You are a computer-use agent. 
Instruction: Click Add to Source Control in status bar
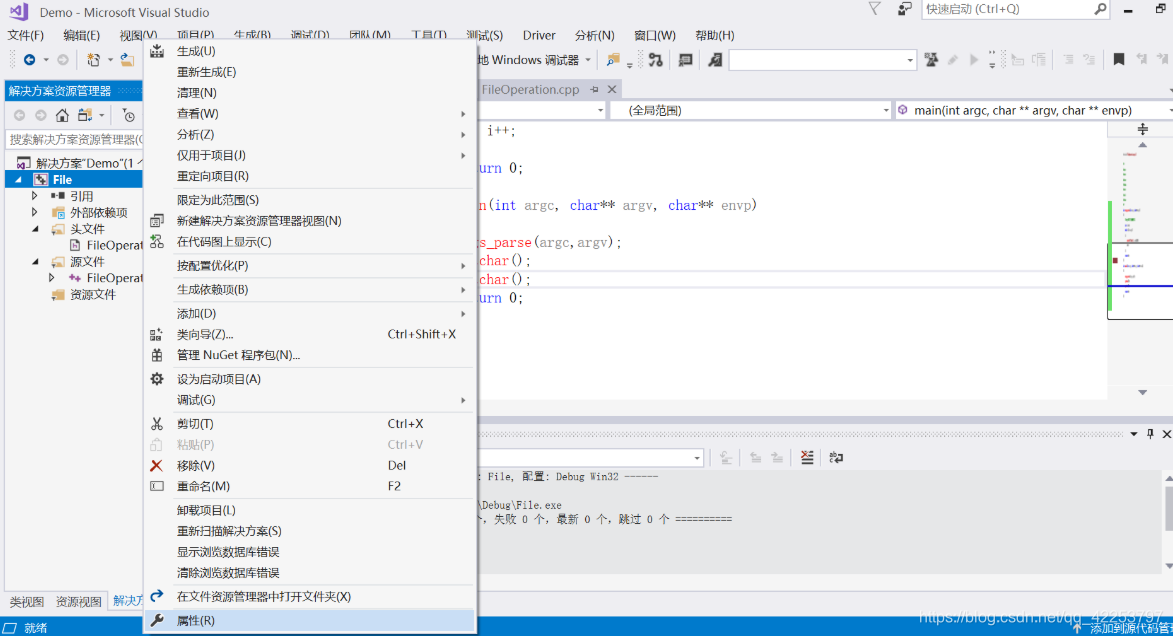coord(1122,629)
